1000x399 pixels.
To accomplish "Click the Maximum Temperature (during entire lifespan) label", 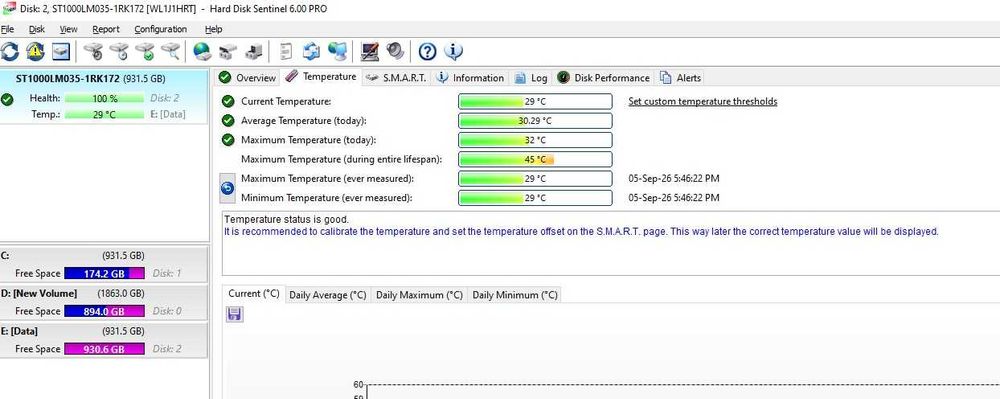I will tap(341, 159).
